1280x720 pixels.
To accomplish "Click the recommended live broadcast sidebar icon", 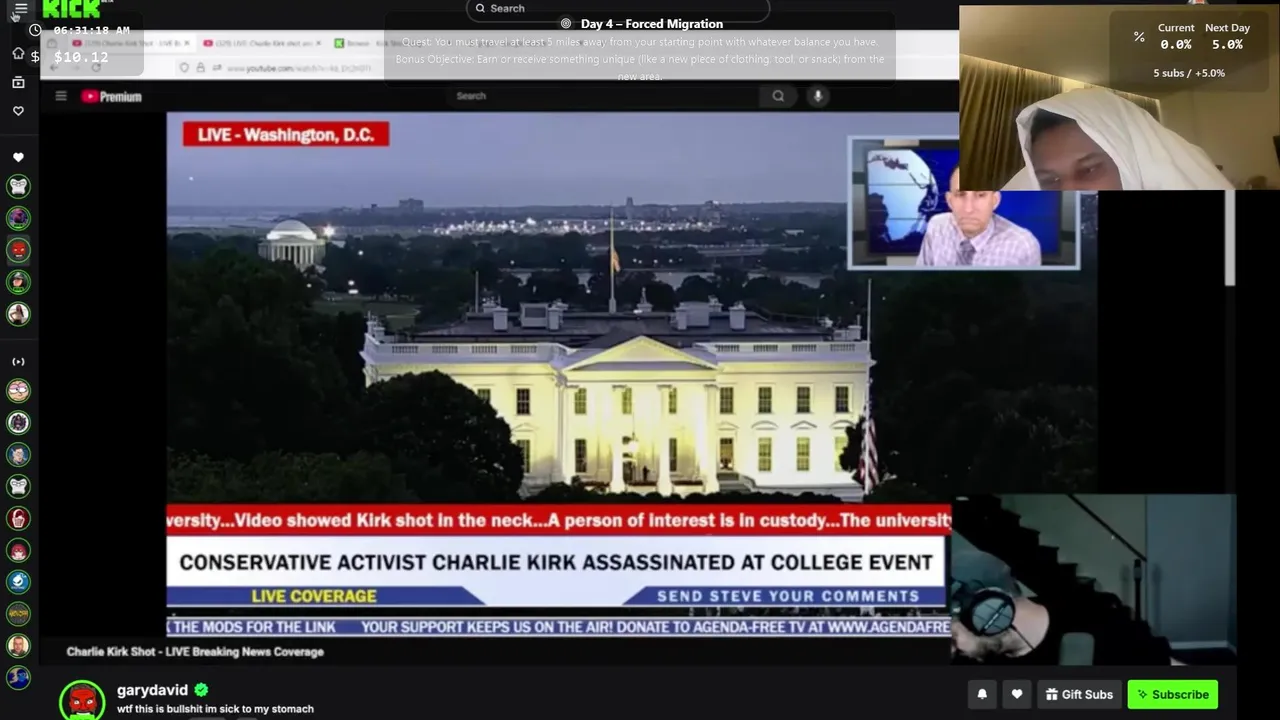I will coord(18,362).
